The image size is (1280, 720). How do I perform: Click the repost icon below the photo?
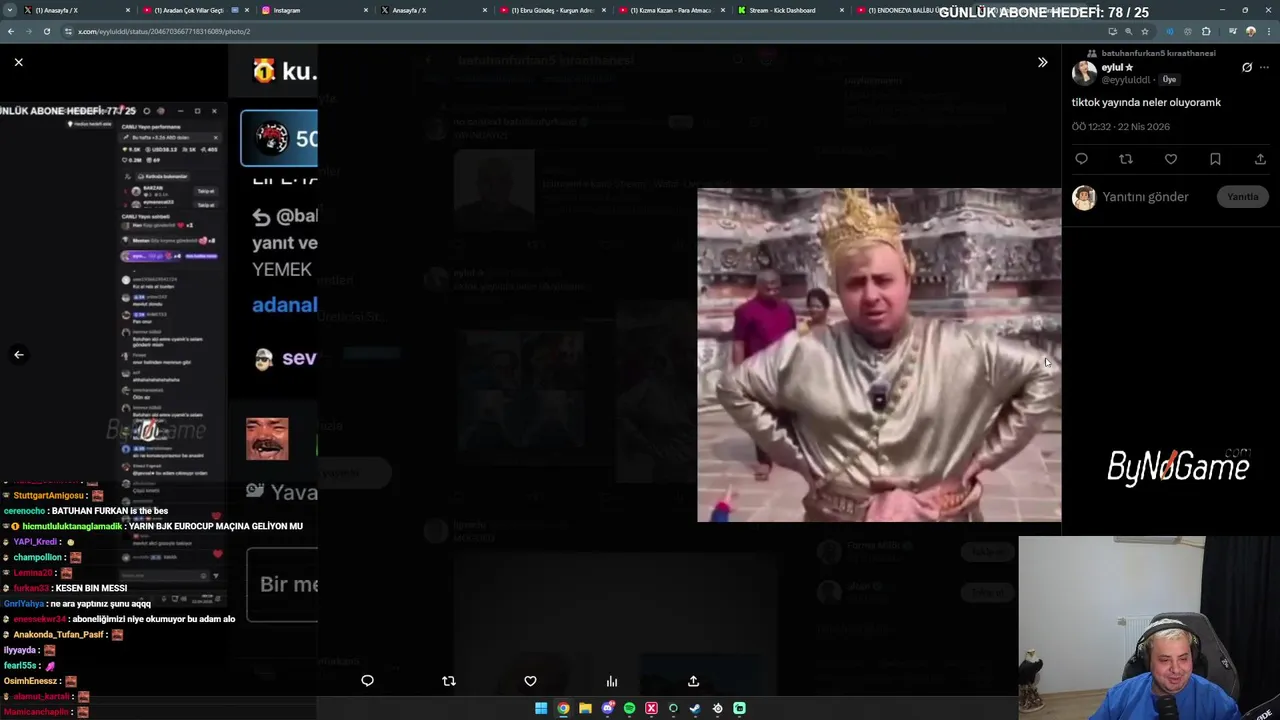point(448,681)
